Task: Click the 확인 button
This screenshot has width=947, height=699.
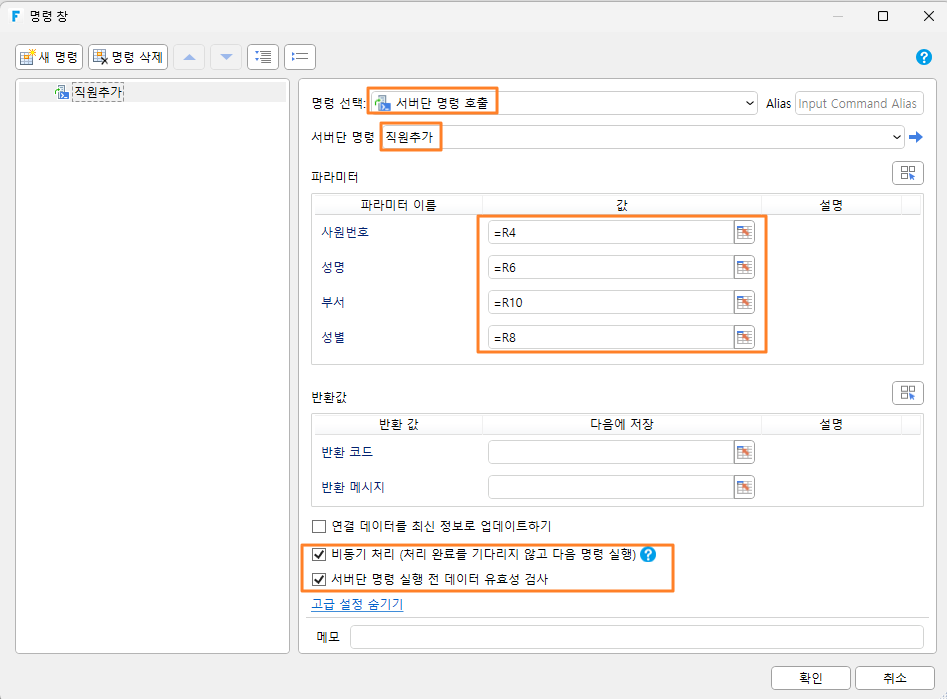Action: coord(811,678)
